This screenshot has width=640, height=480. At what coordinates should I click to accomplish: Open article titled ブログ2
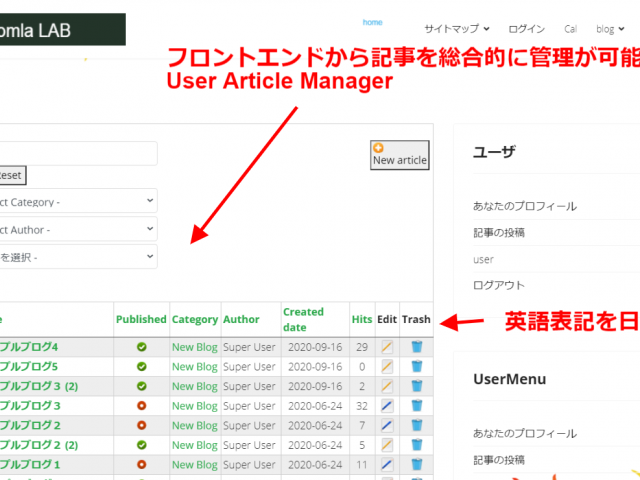pos(30,425)
